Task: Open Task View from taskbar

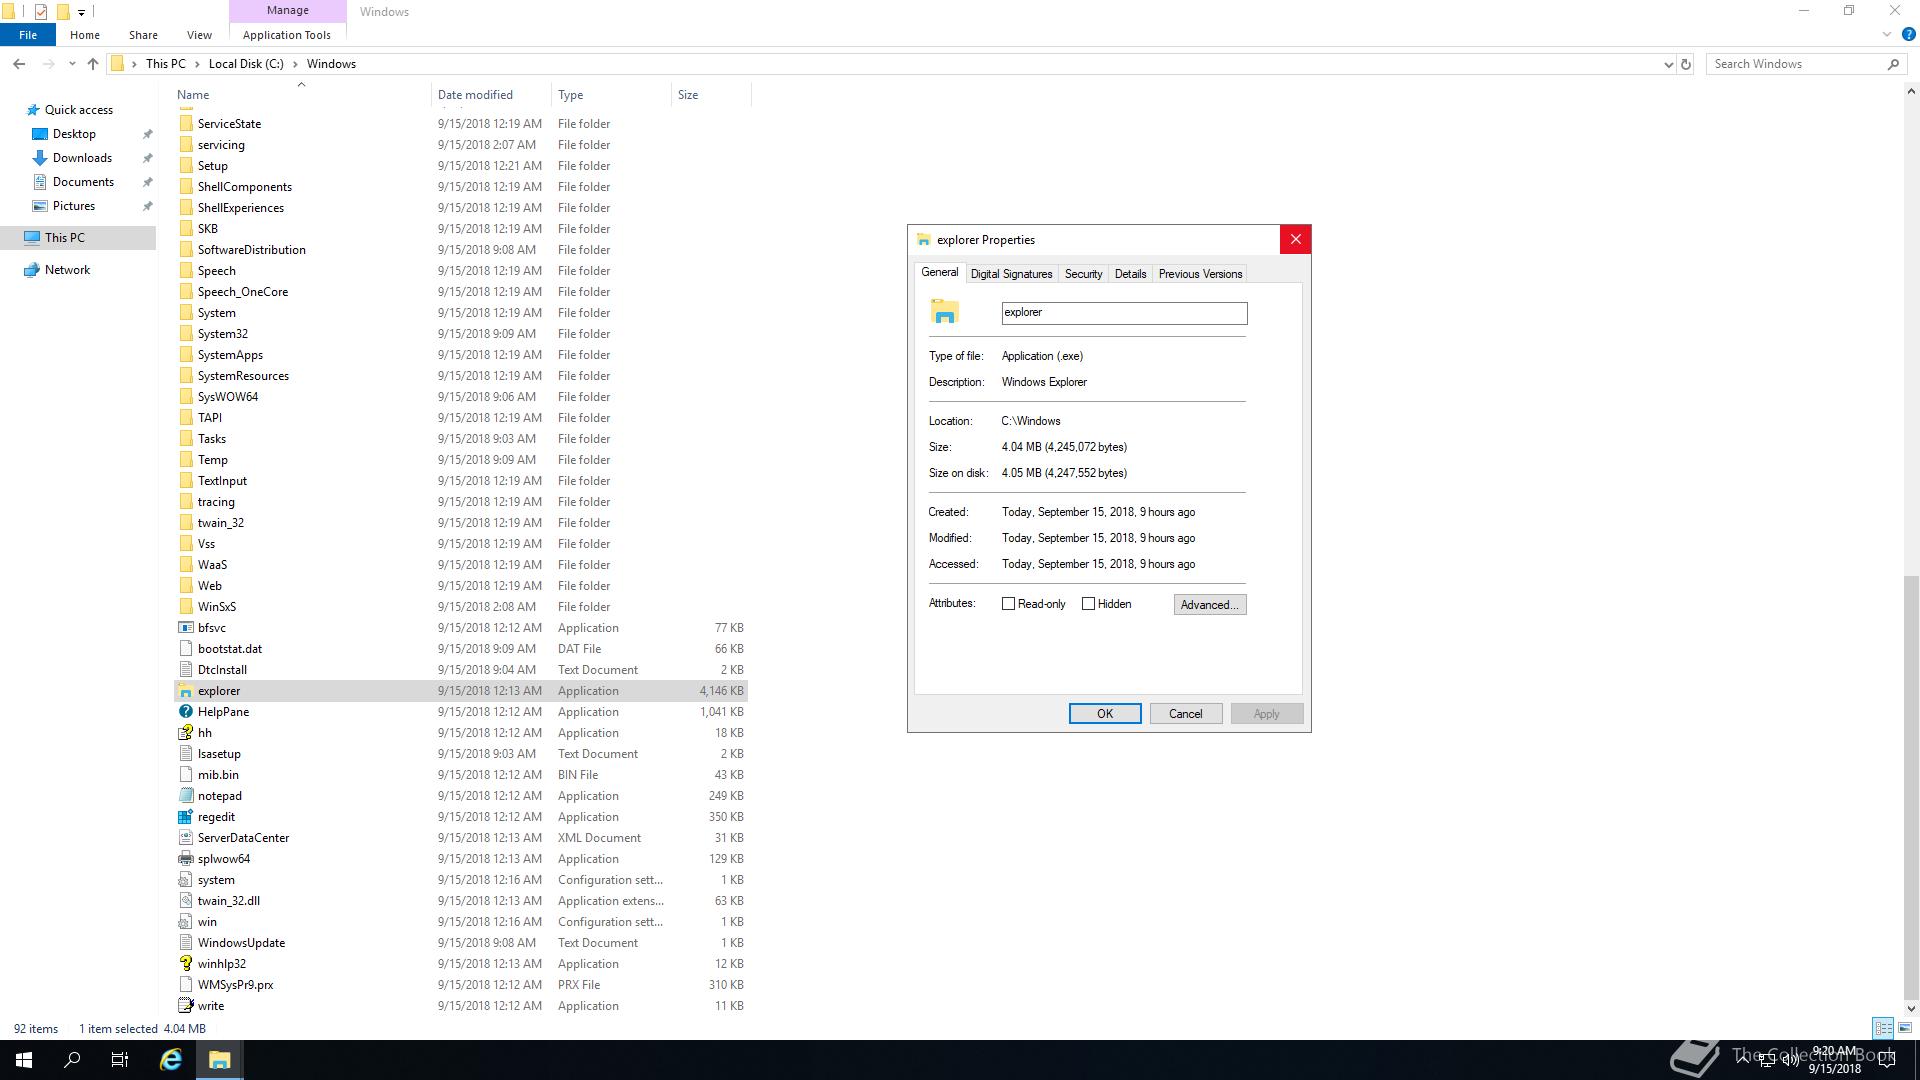Action: click(x=120, y=1060)
